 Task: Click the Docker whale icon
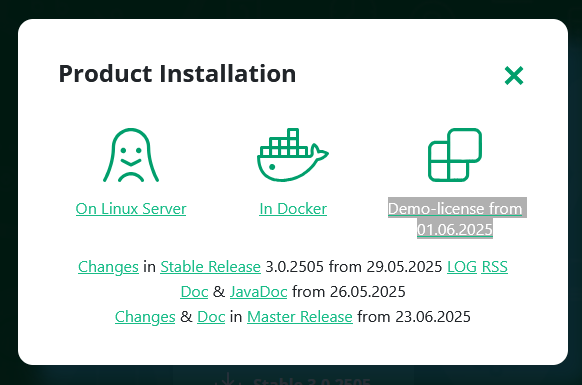[293, 155]
